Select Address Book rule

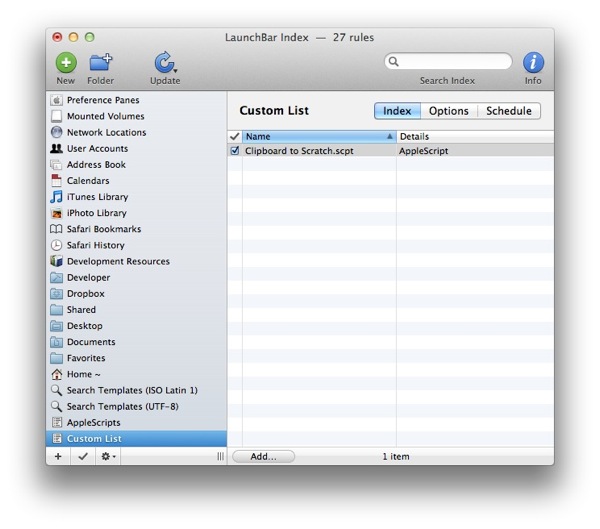pyautogui.click(x=136, y=164)
